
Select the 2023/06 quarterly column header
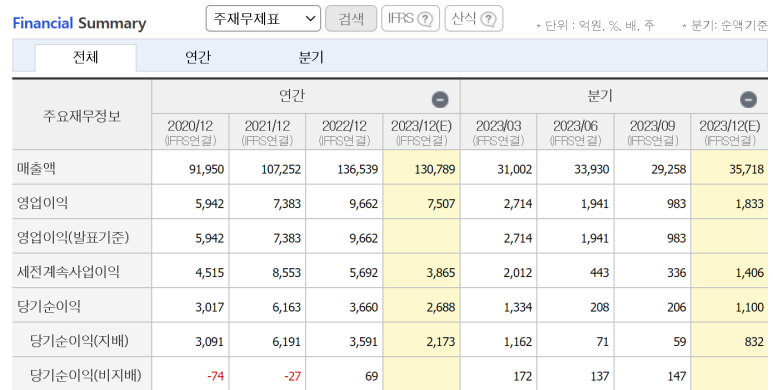coord(575,132)
